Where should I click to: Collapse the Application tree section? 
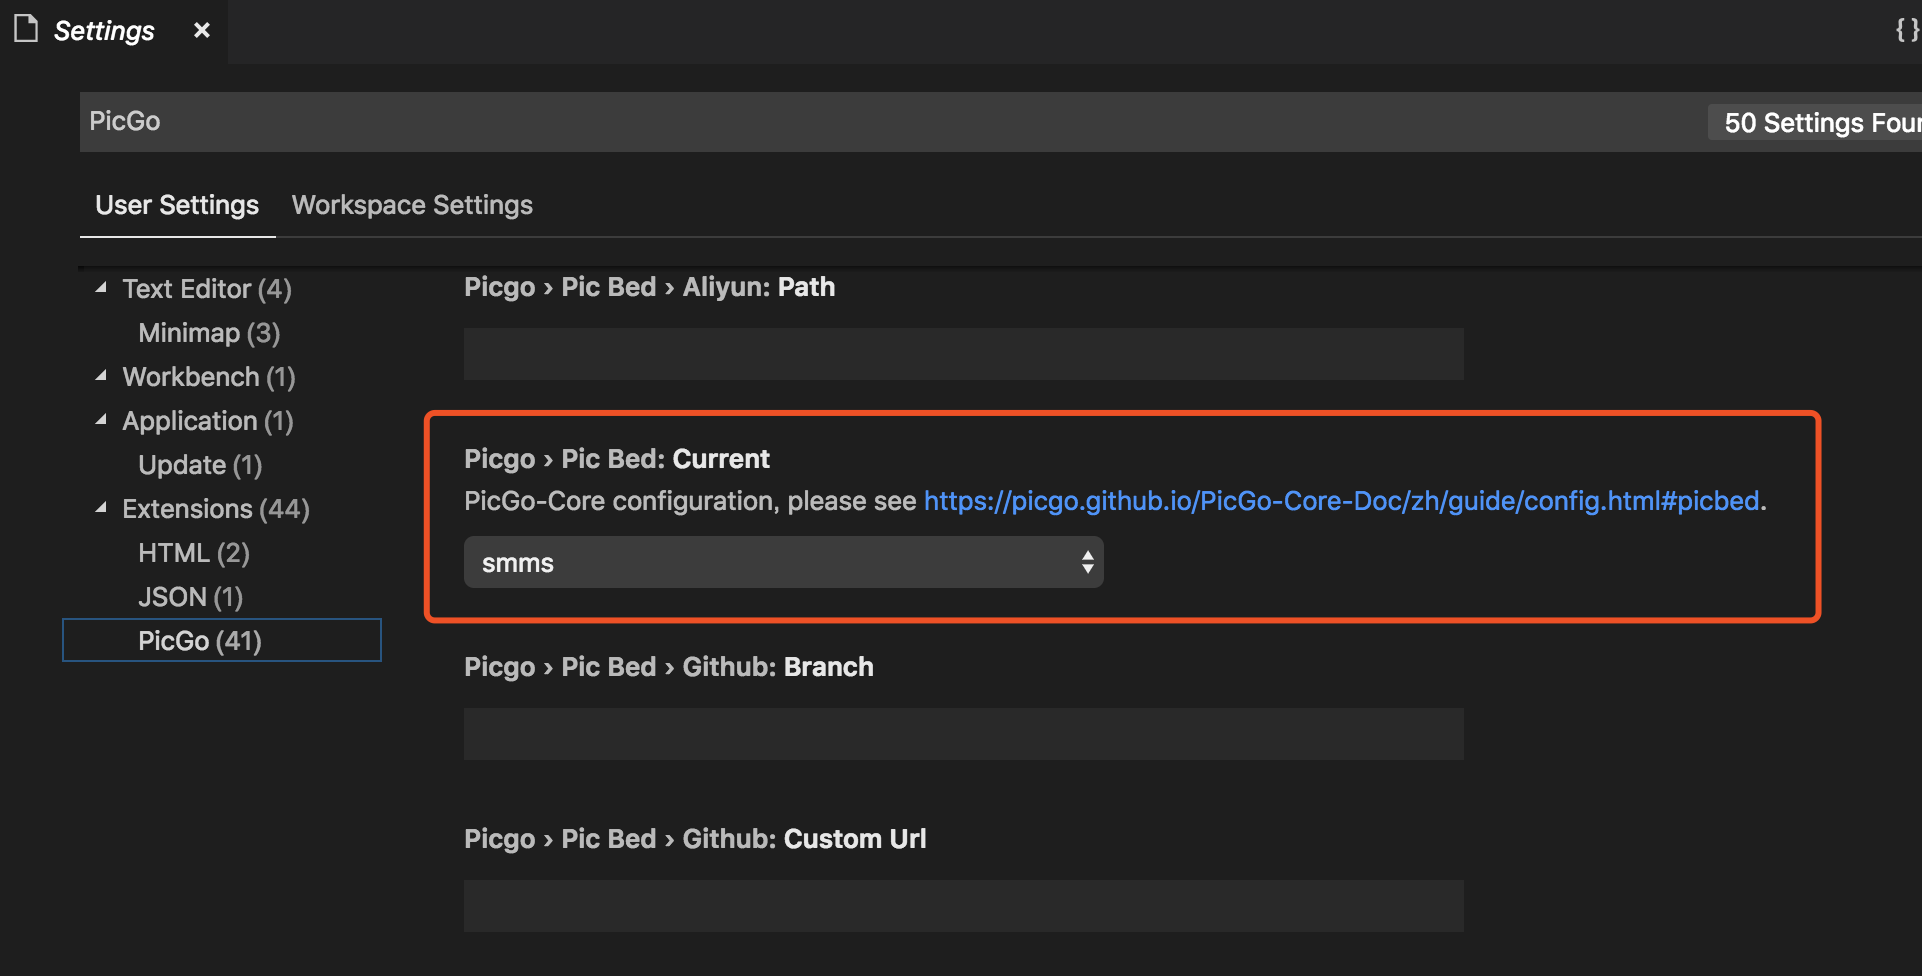(101, 420)
